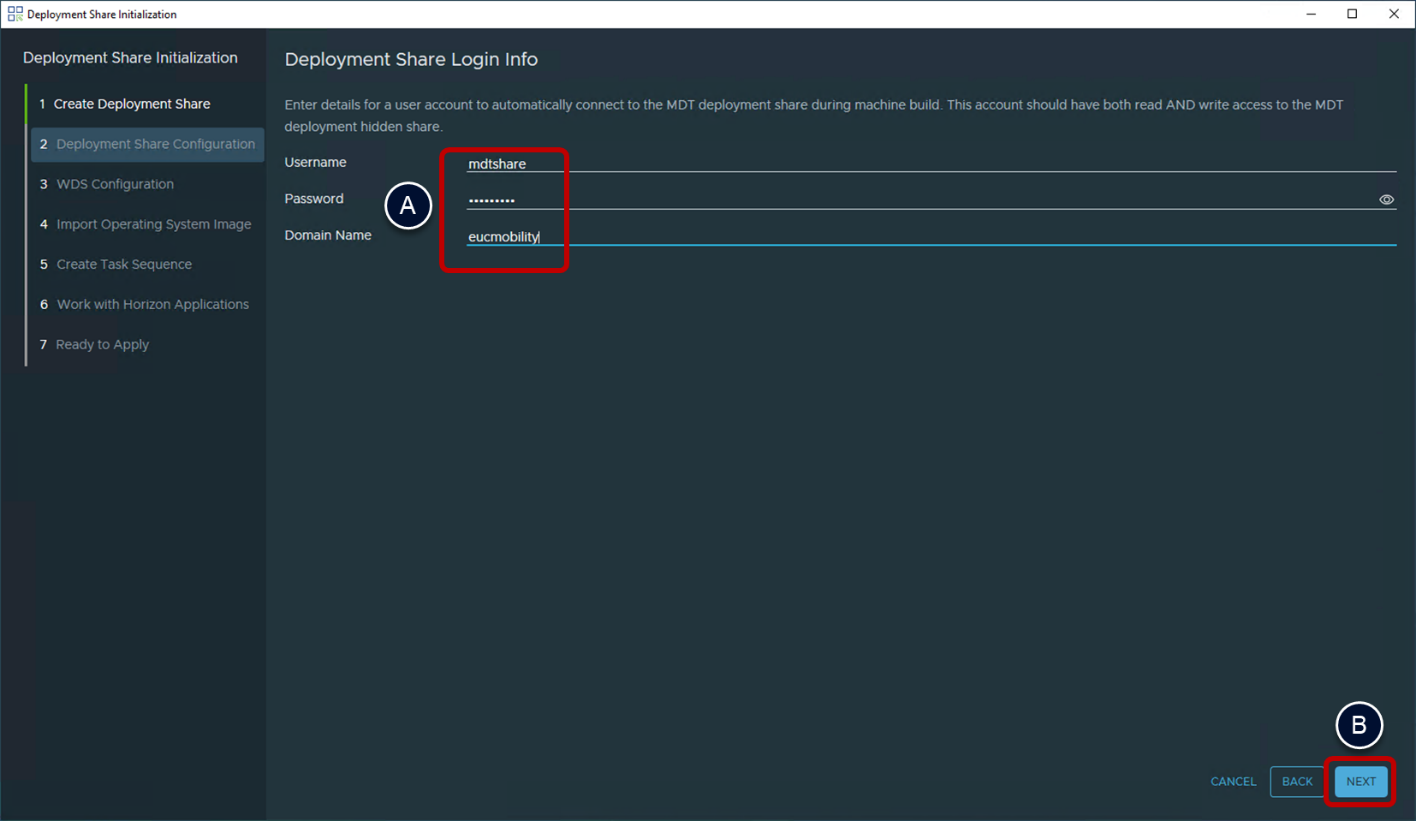This screenshot has height=821, width=1416.
Task: Close the Deployment Share Initialization window
Action: tap(1394, 14)
